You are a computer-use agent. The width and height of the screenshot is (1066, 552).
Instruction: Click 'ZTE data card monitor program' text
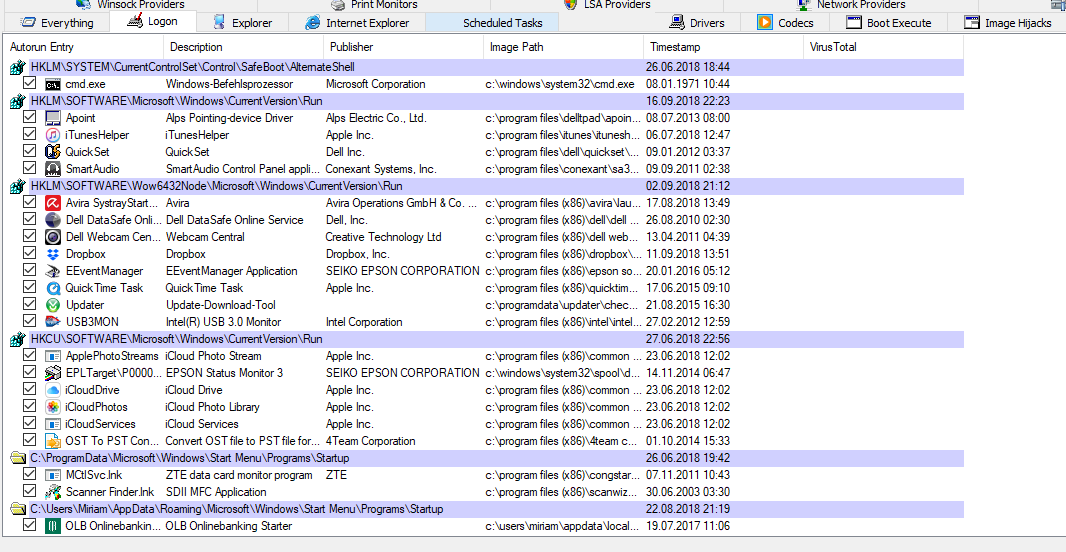(239, 475)
